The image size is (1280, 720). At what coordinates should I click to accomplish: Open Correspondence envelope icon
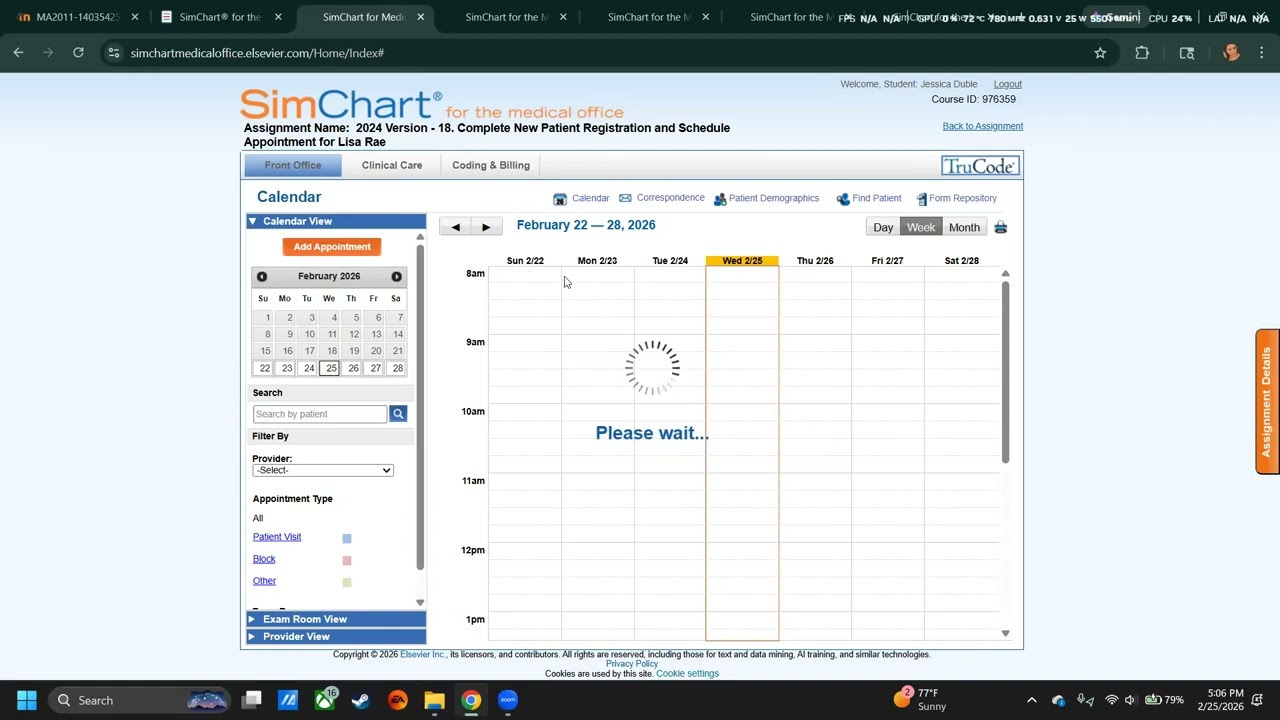click(x=625, y=198)
